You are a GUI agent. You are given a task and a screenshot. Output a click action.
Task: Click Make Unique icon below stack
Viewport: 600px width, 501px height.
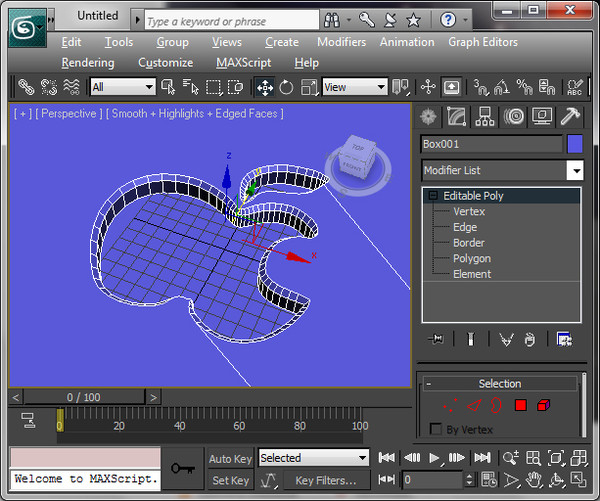[507, 339]
